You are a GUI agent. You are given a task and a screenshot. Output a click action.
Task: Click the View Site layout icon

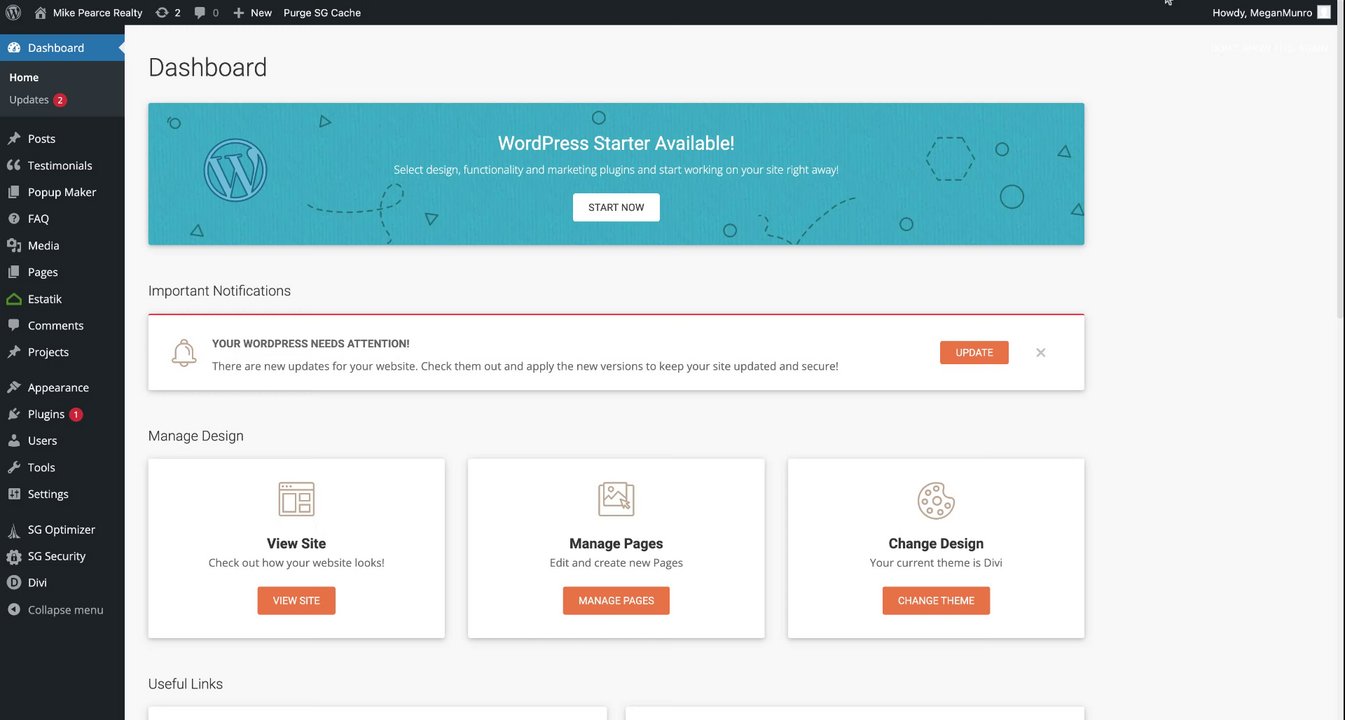click(x=296, y=499)
